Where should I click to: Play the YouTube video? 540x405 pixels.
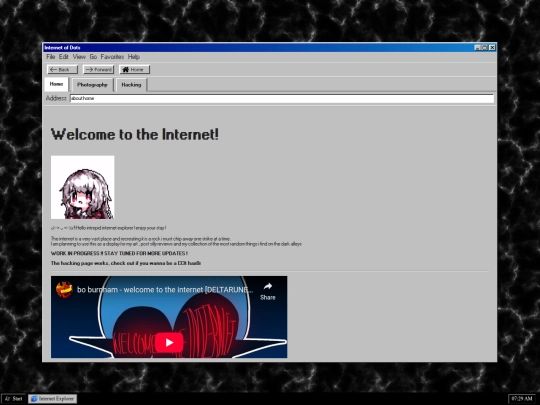tap(169, 342)
